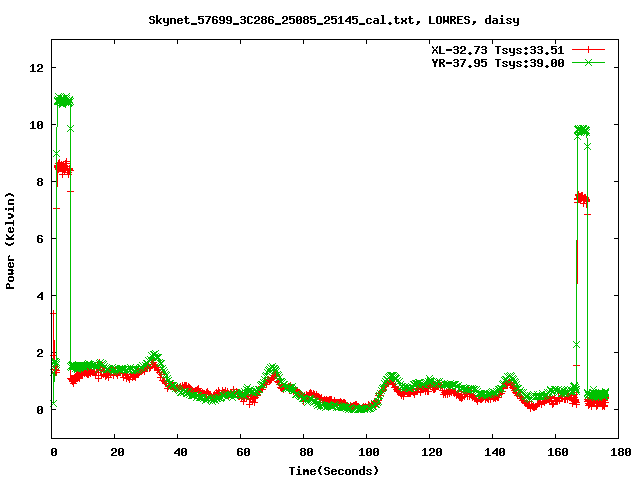
Task: Click x-axis tick label '160'
Action: coord(558,452)
